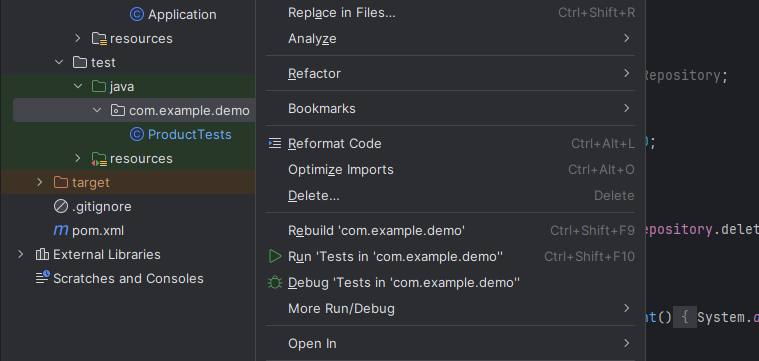Select the ProductTests file in tree
The width and height of the screenshot is (759, 361).
coord(190,135)
